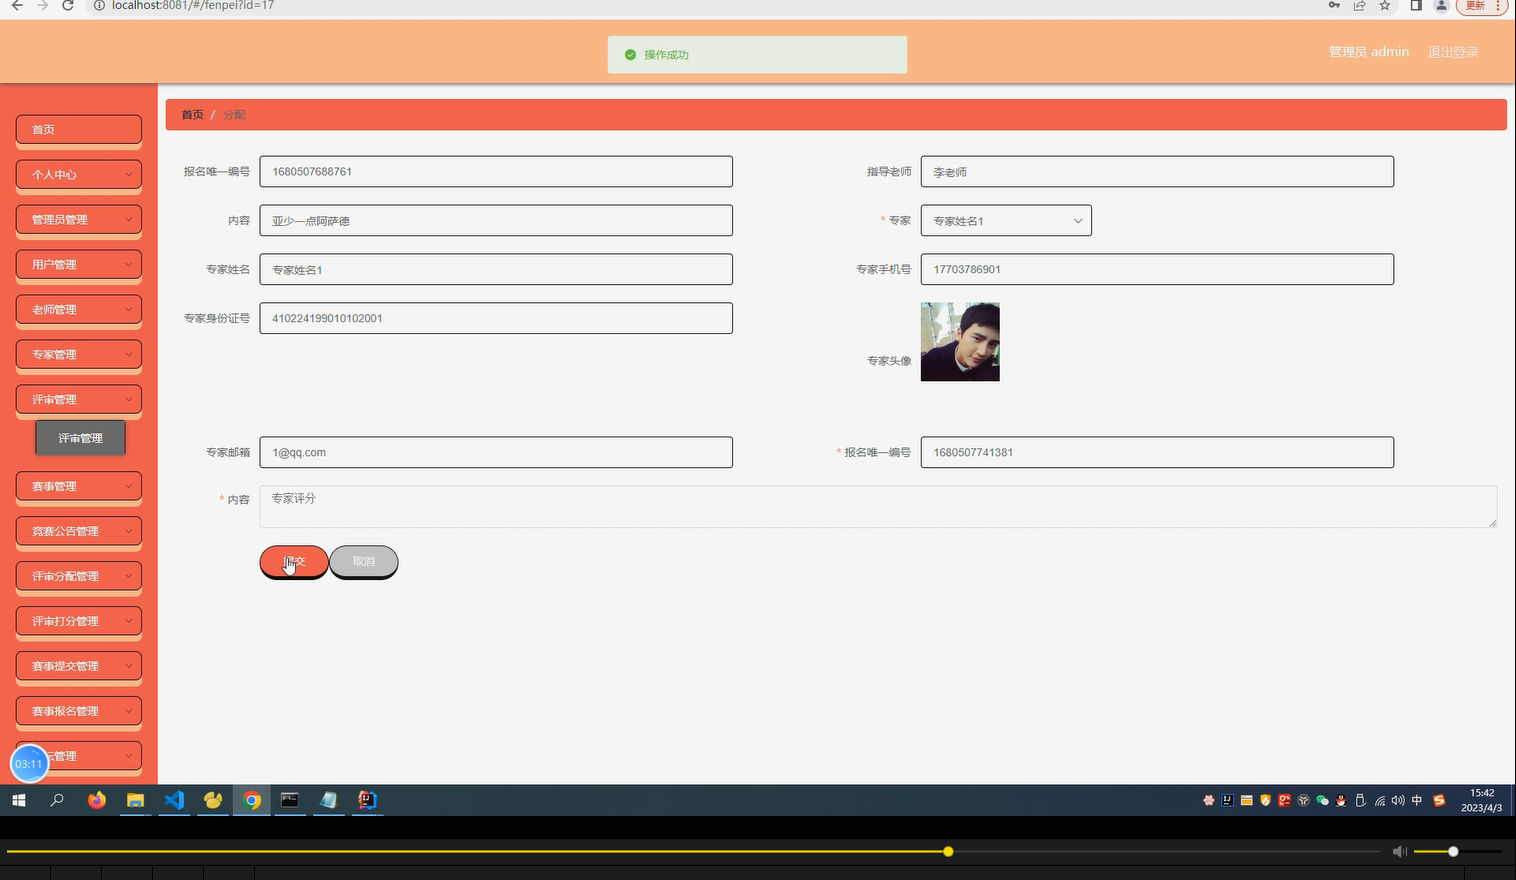
Task: Click the grey 取消 cancel button
Action: point(364,562)
